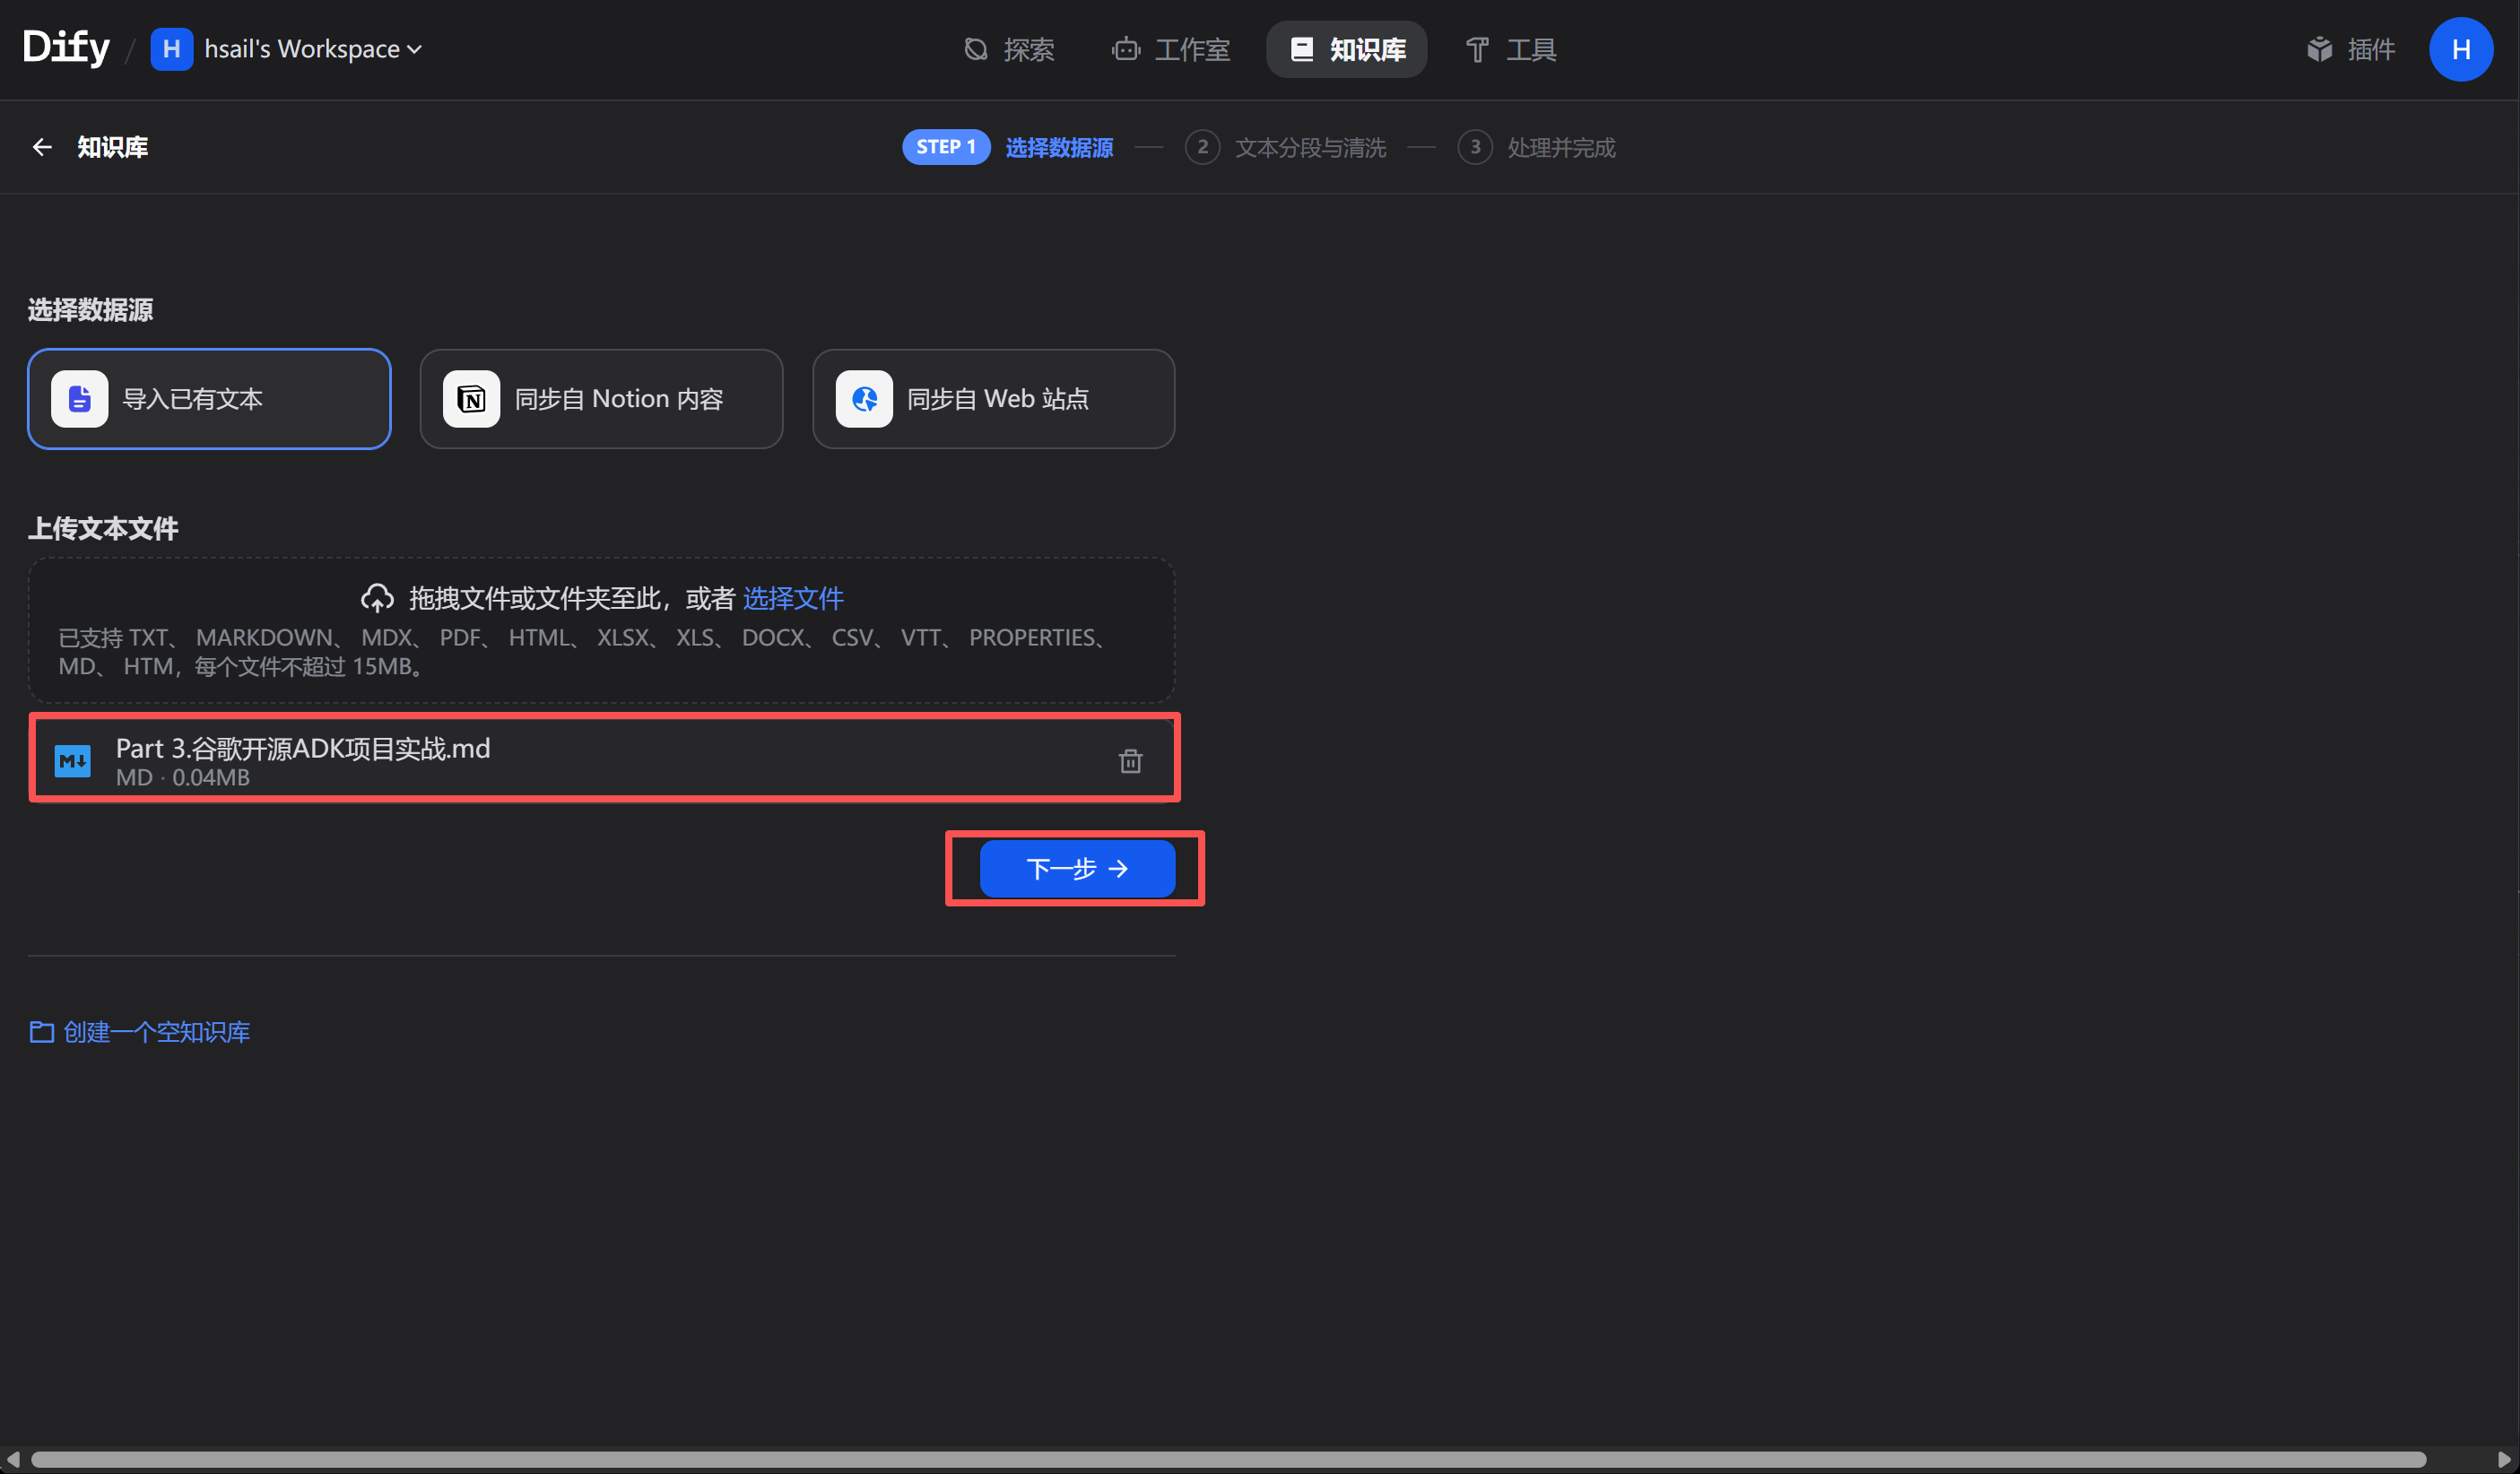Click the Notion logo icon
Screen dimensions: 2520x1474
pos(472,399)
